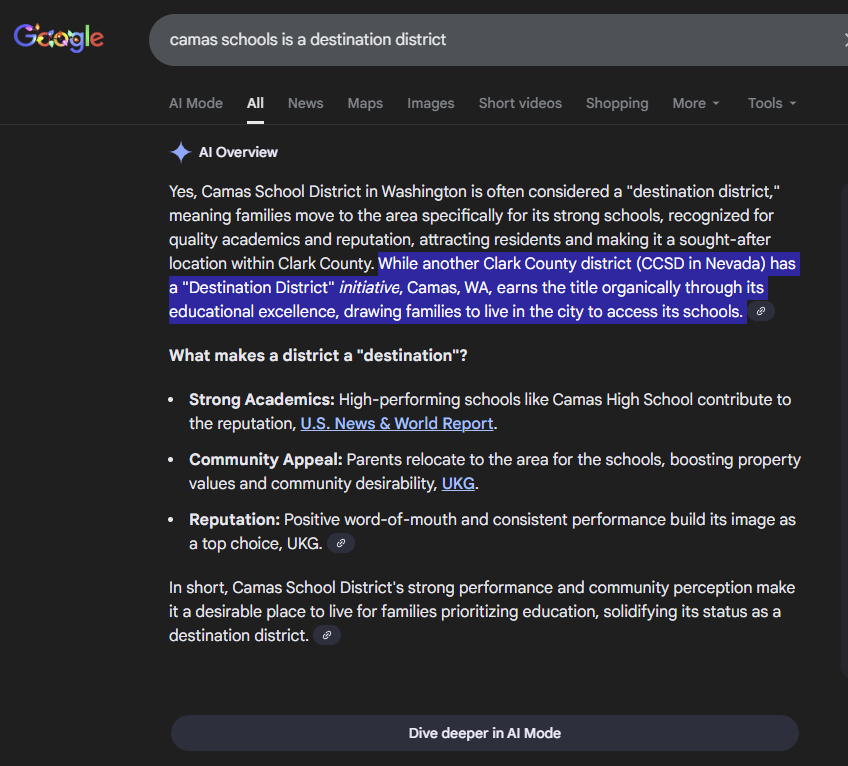
Task: Click the Google logo
Action: 58,37
